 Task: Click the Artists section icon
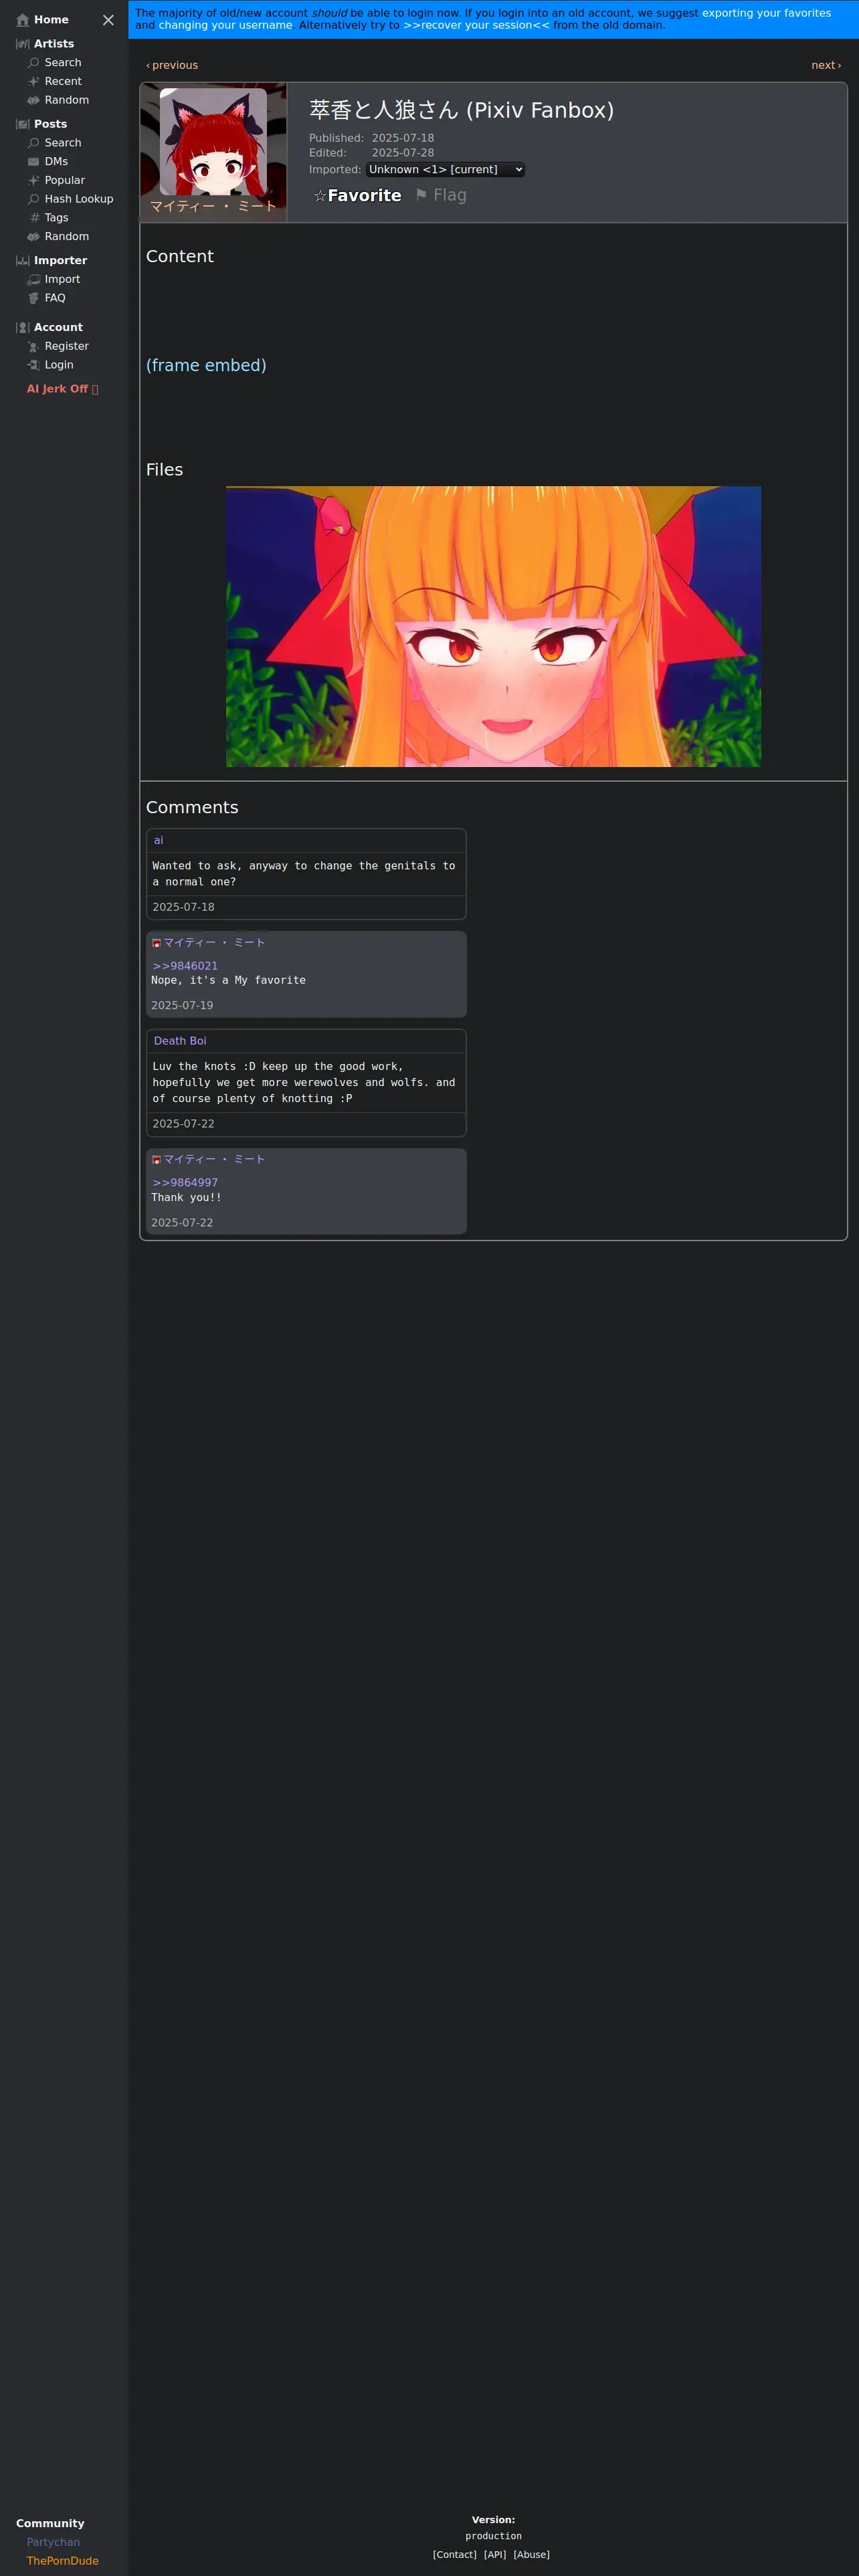[22, 44]
